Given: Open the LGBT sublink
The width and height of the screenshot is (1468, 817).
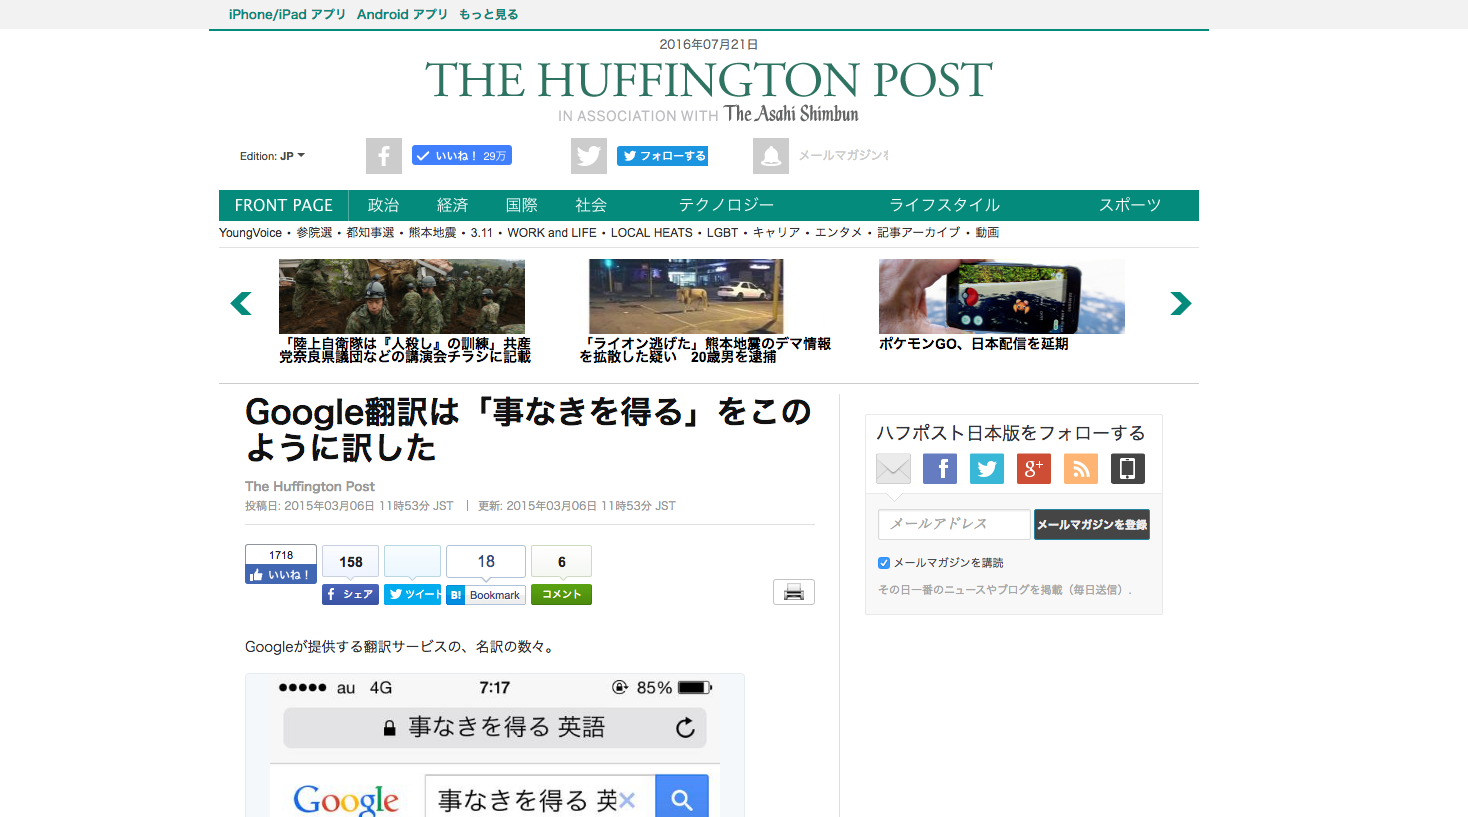Looking at the screenshot, I should click(722, 233).
